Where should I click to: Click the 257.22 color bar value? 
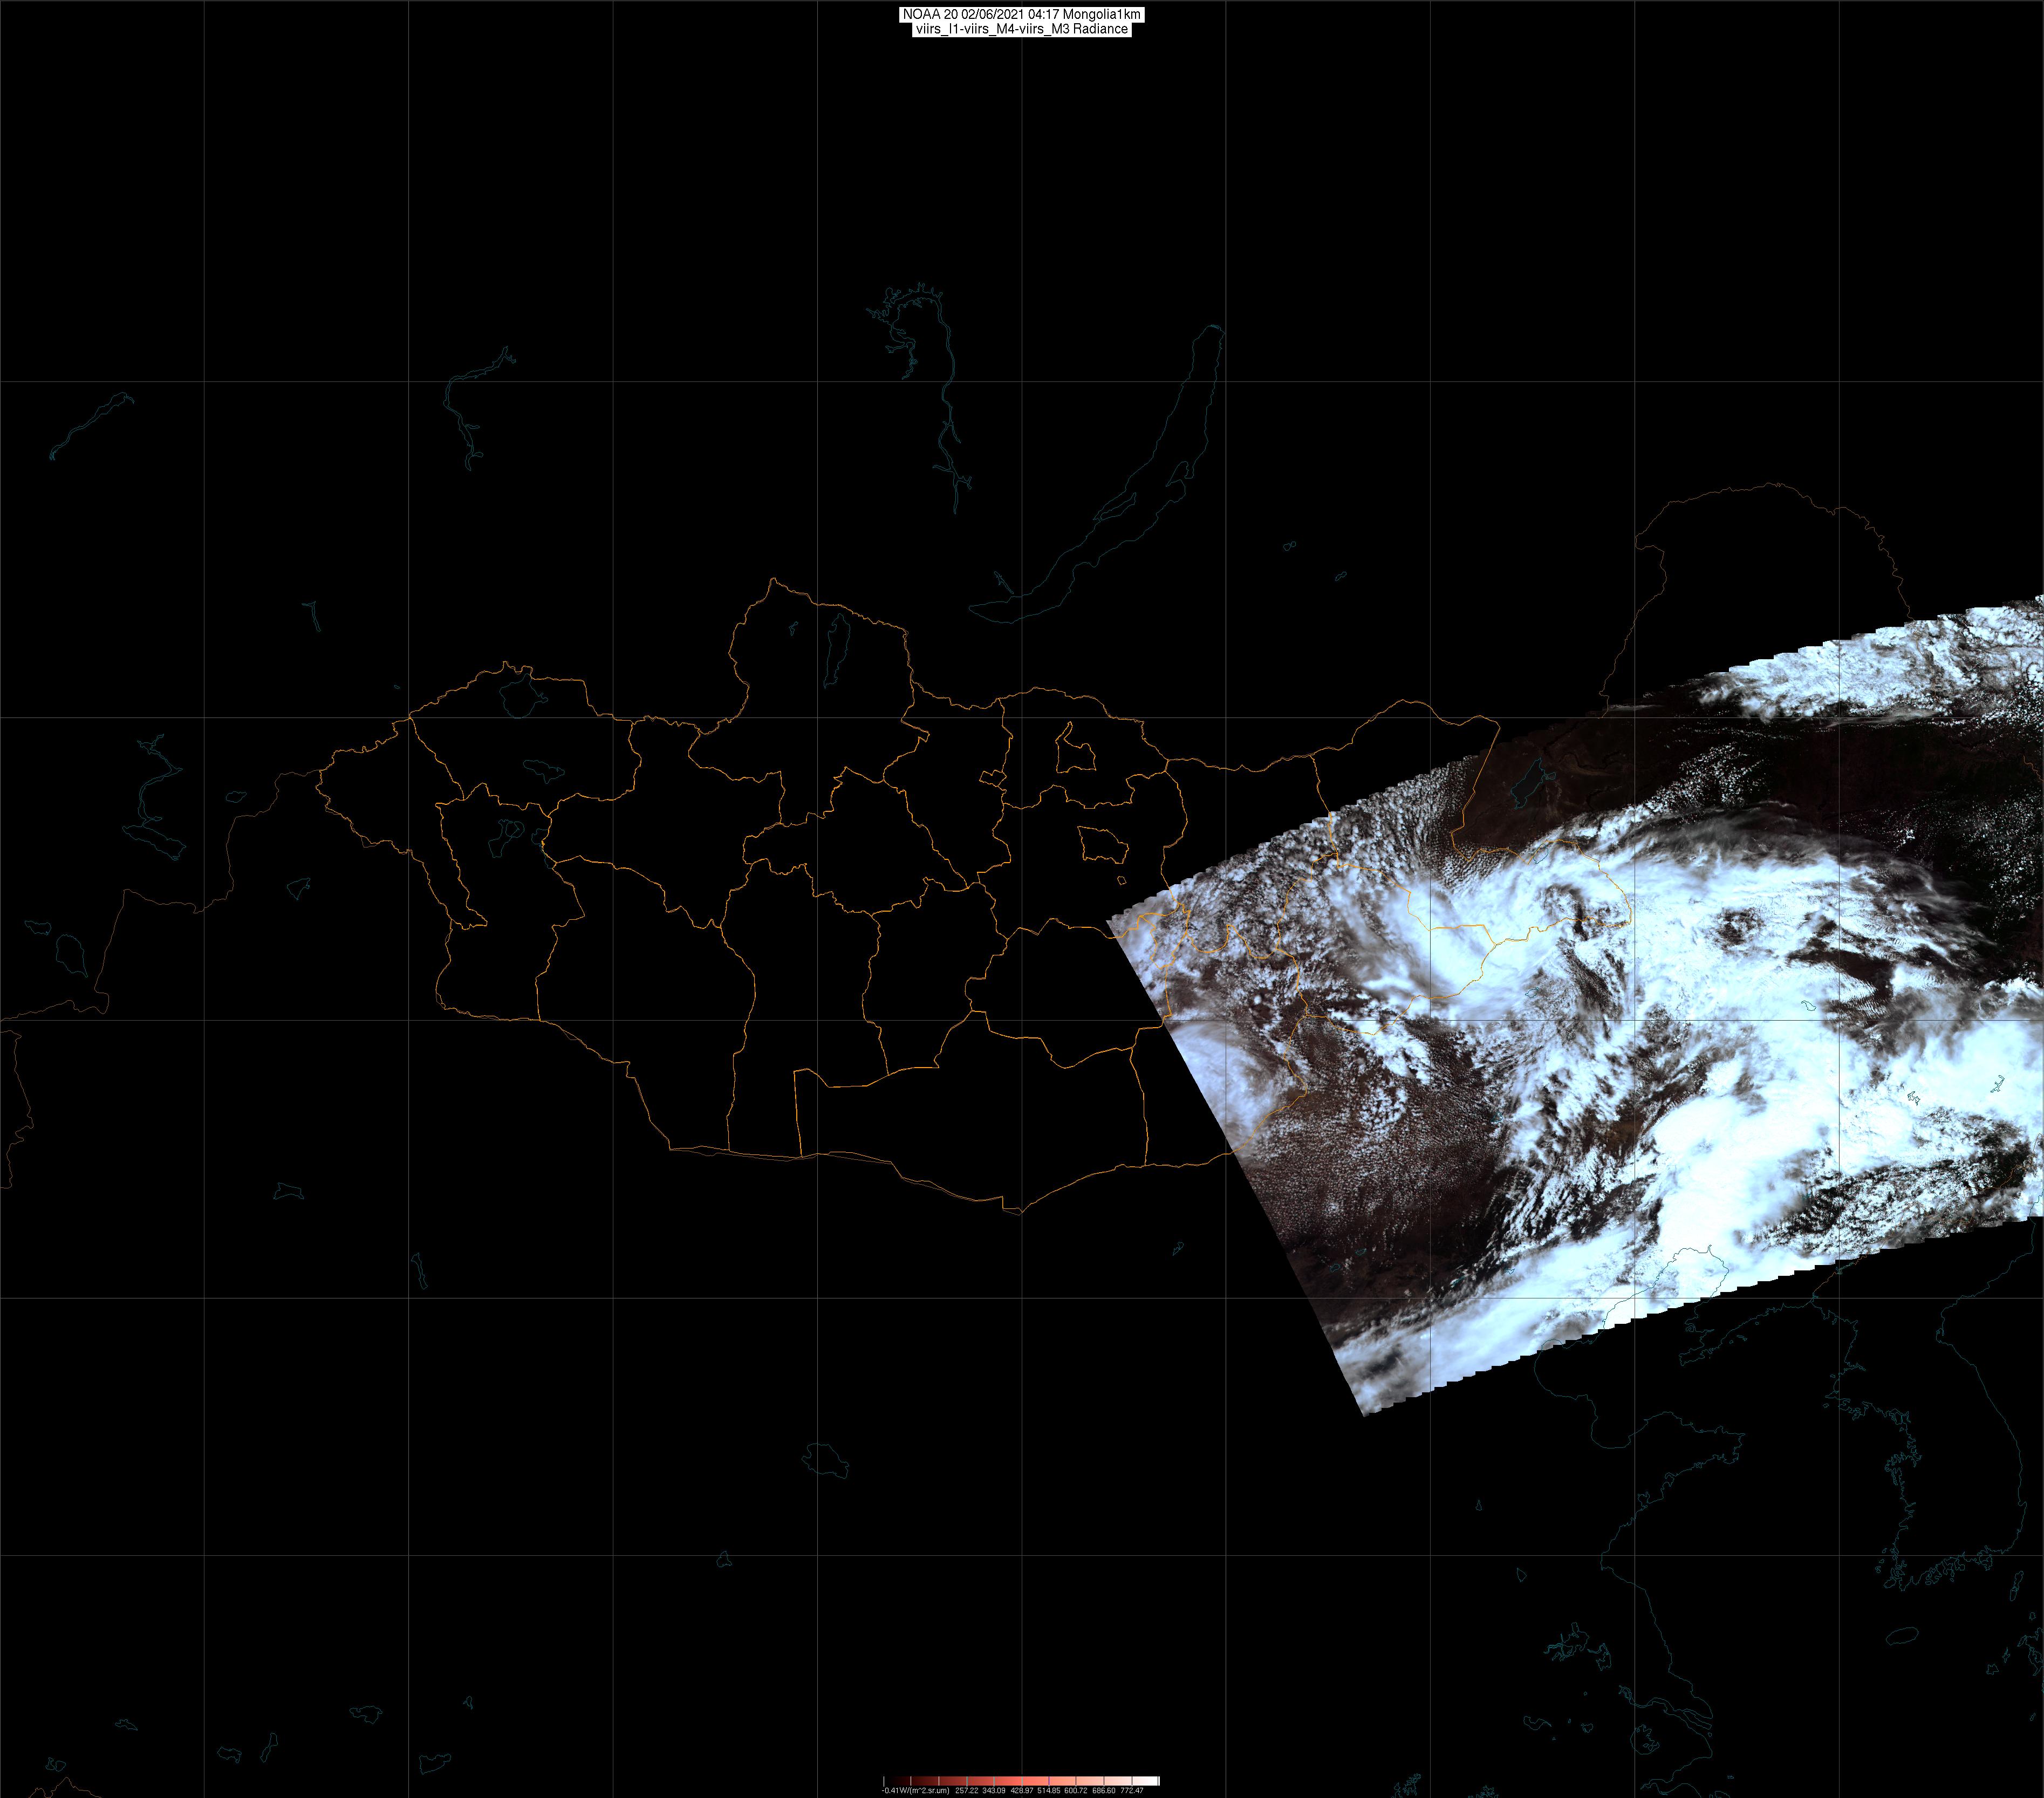[x=967, y=1791]
